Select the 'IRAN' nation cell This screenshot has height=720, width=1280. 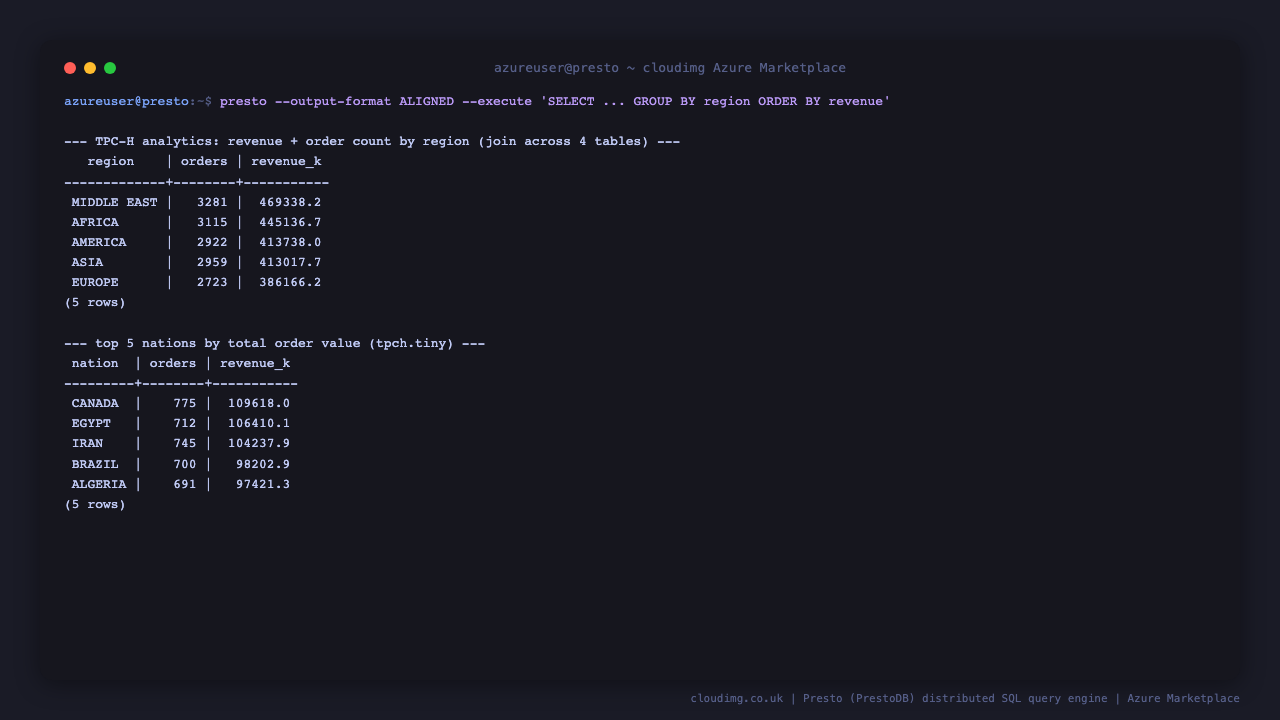click(87, 443)
